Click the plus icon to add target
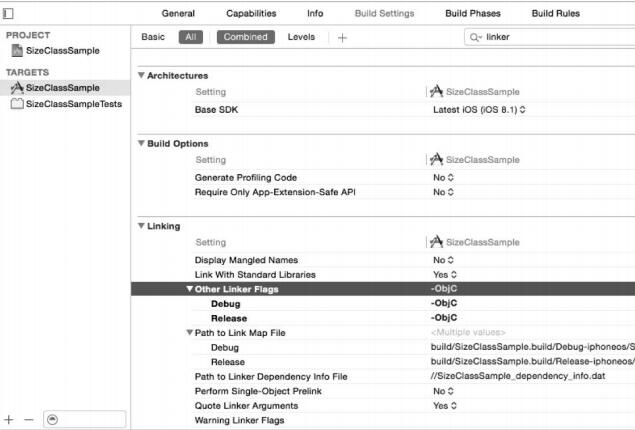The image size is (635, 430). (x=9, y=419)
